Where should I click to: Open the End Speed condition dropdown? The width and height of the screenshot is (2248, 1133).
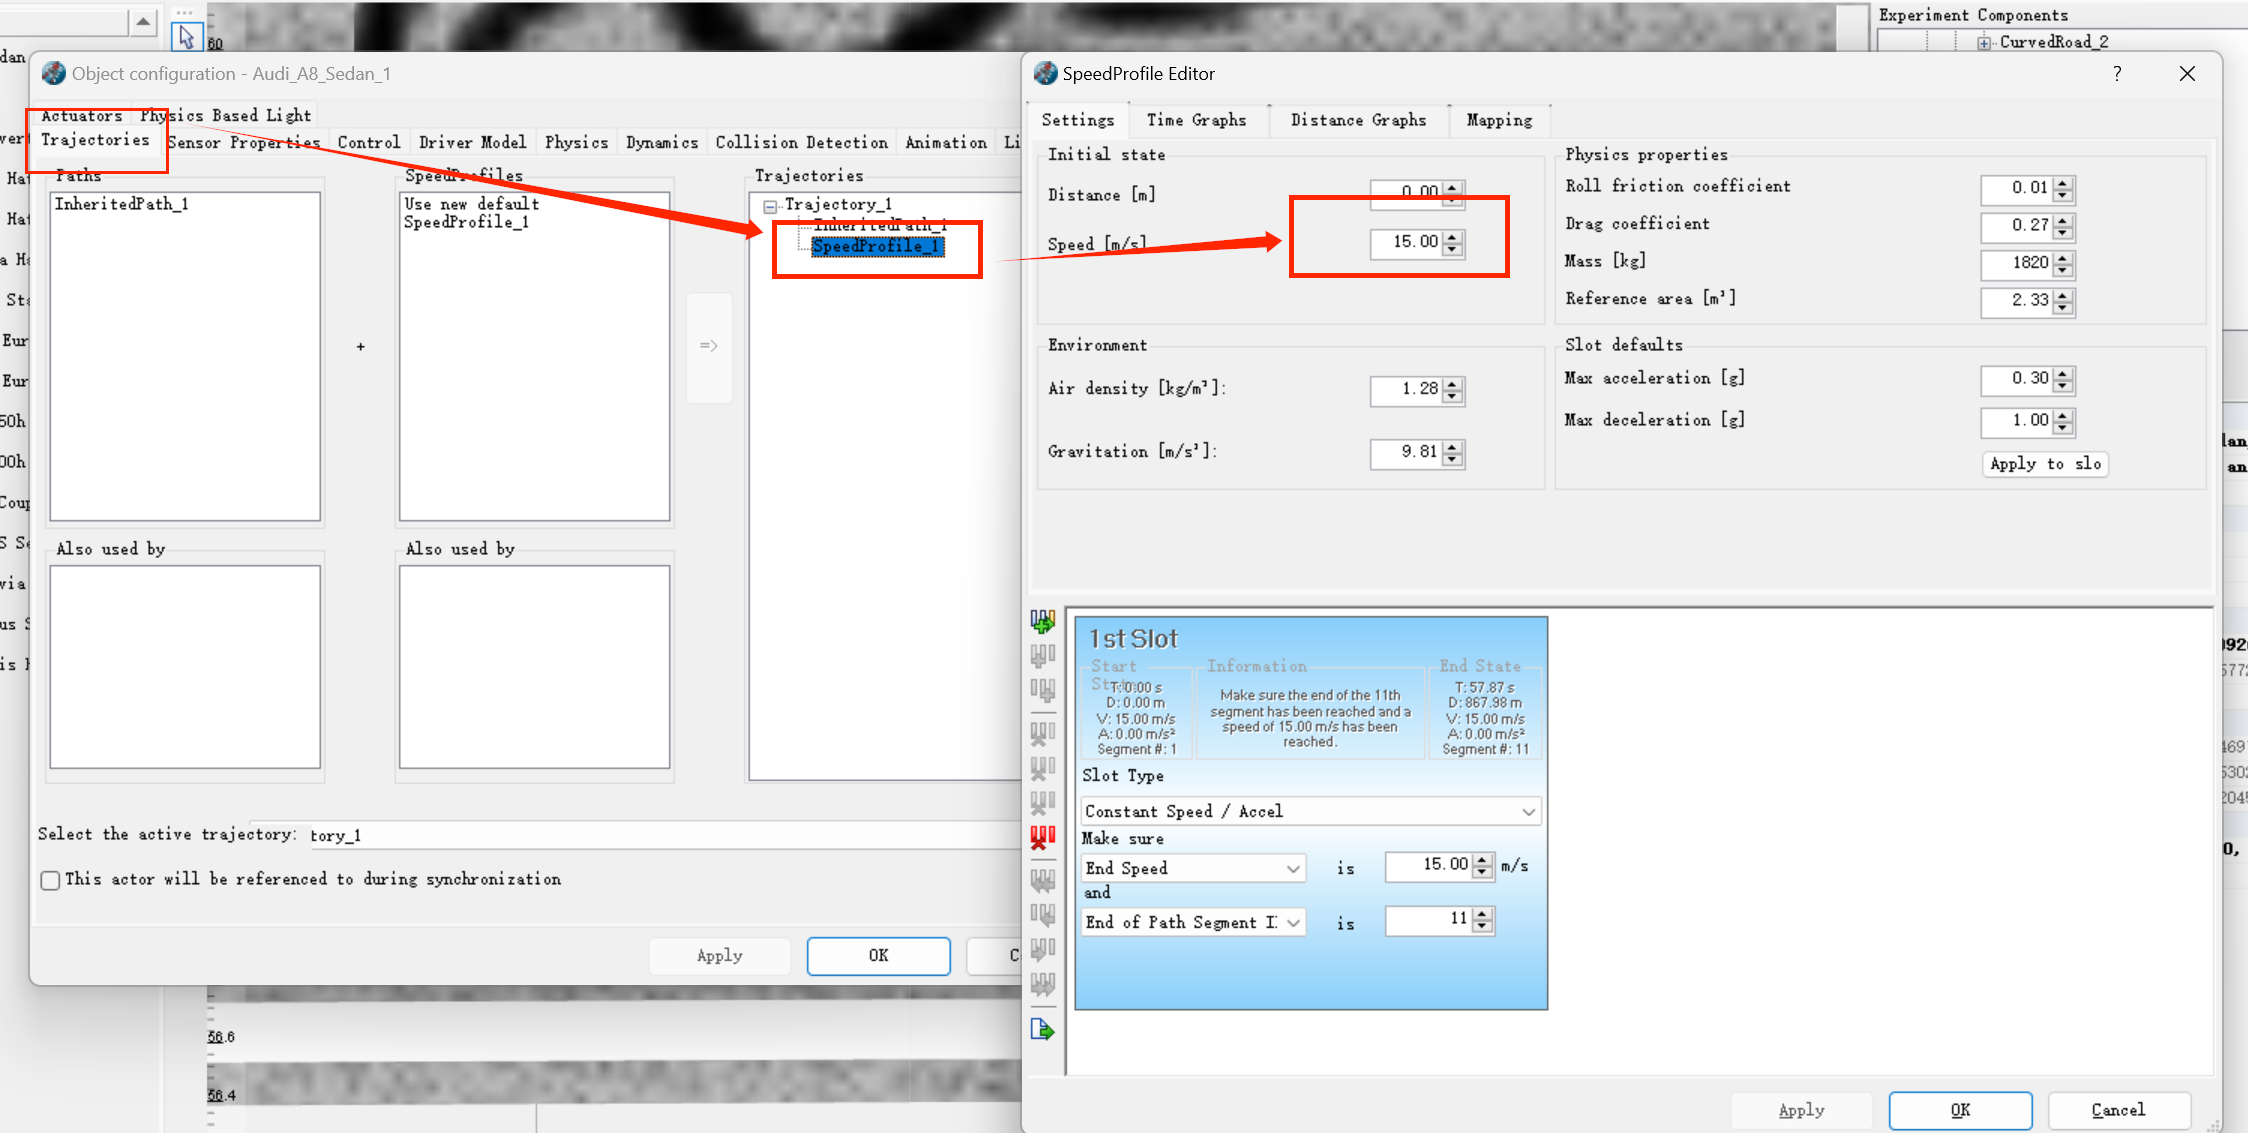(x=1194, y=868)
